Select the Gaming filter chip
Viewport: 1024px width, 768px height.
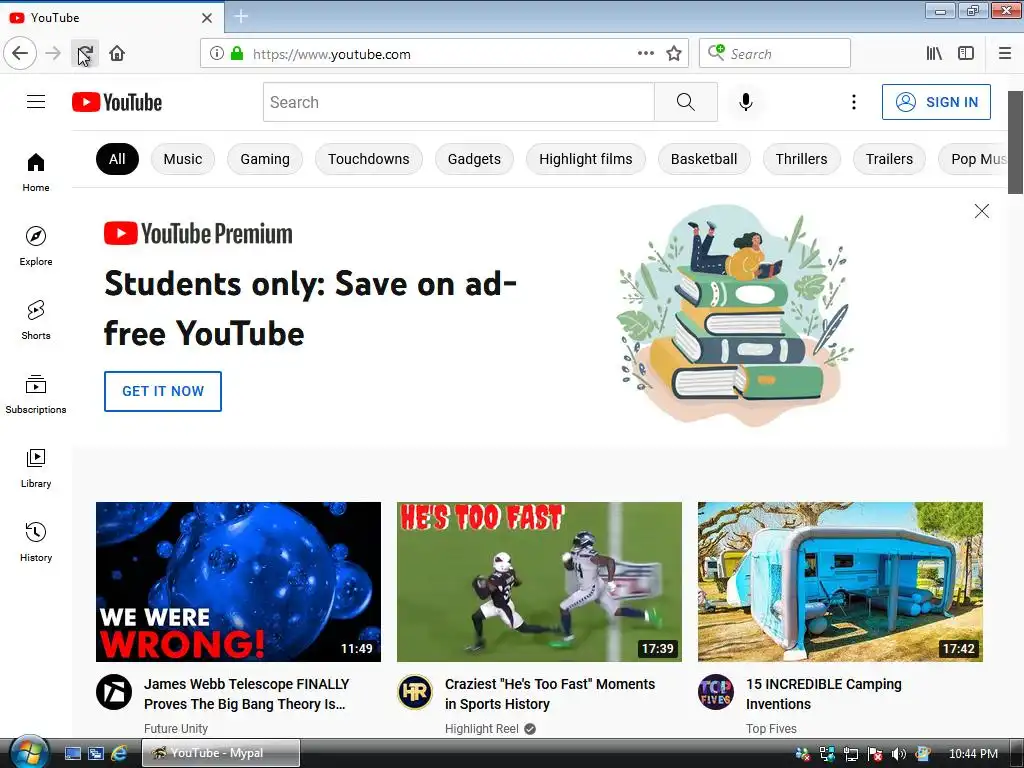[264, 159]
